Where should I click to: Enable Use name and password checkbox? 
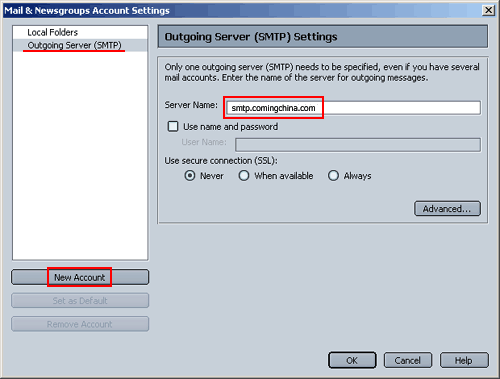tap(173, 127)
